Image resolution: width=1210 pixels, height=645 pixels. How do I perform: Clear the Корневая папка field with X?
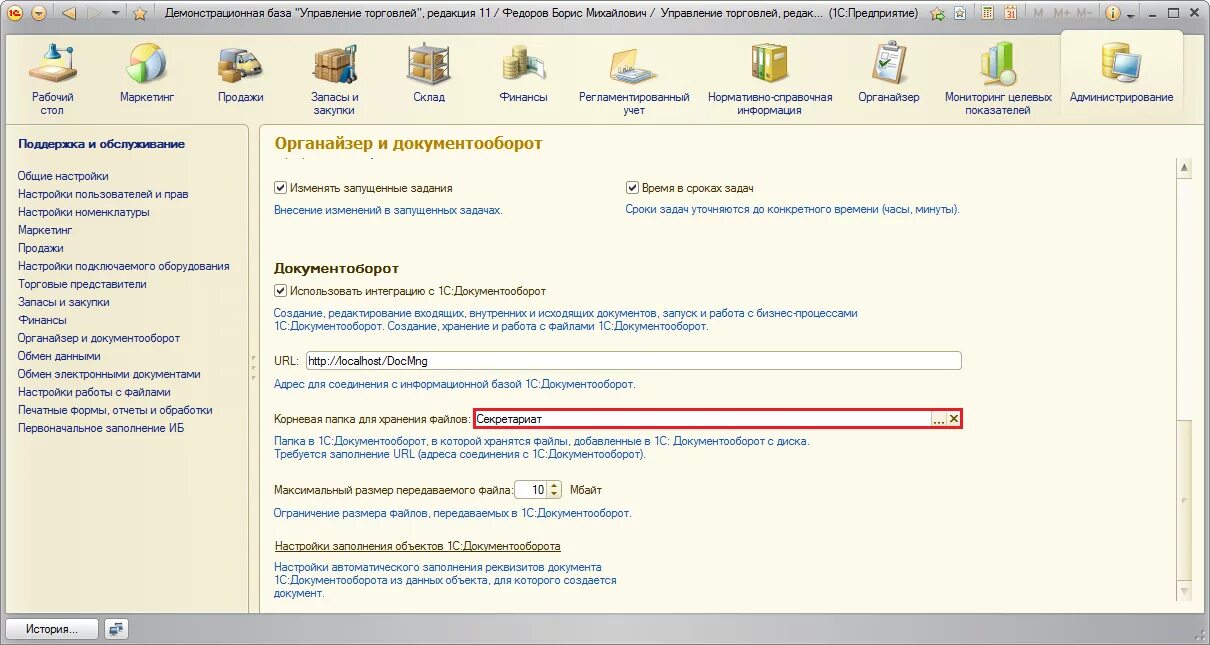(x=954, y=420)
